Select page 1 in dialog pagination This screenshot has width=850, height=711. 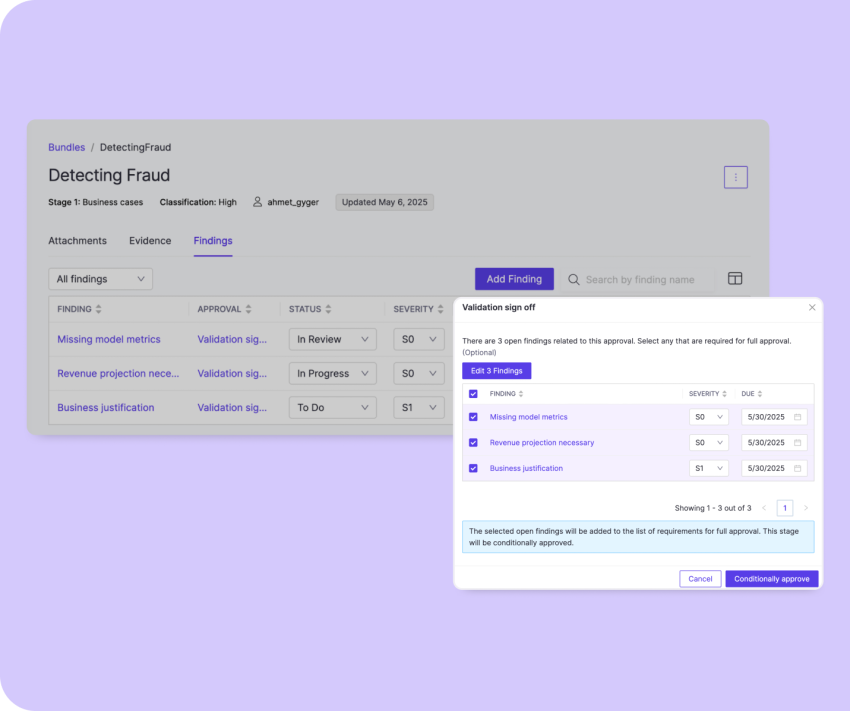785,508
